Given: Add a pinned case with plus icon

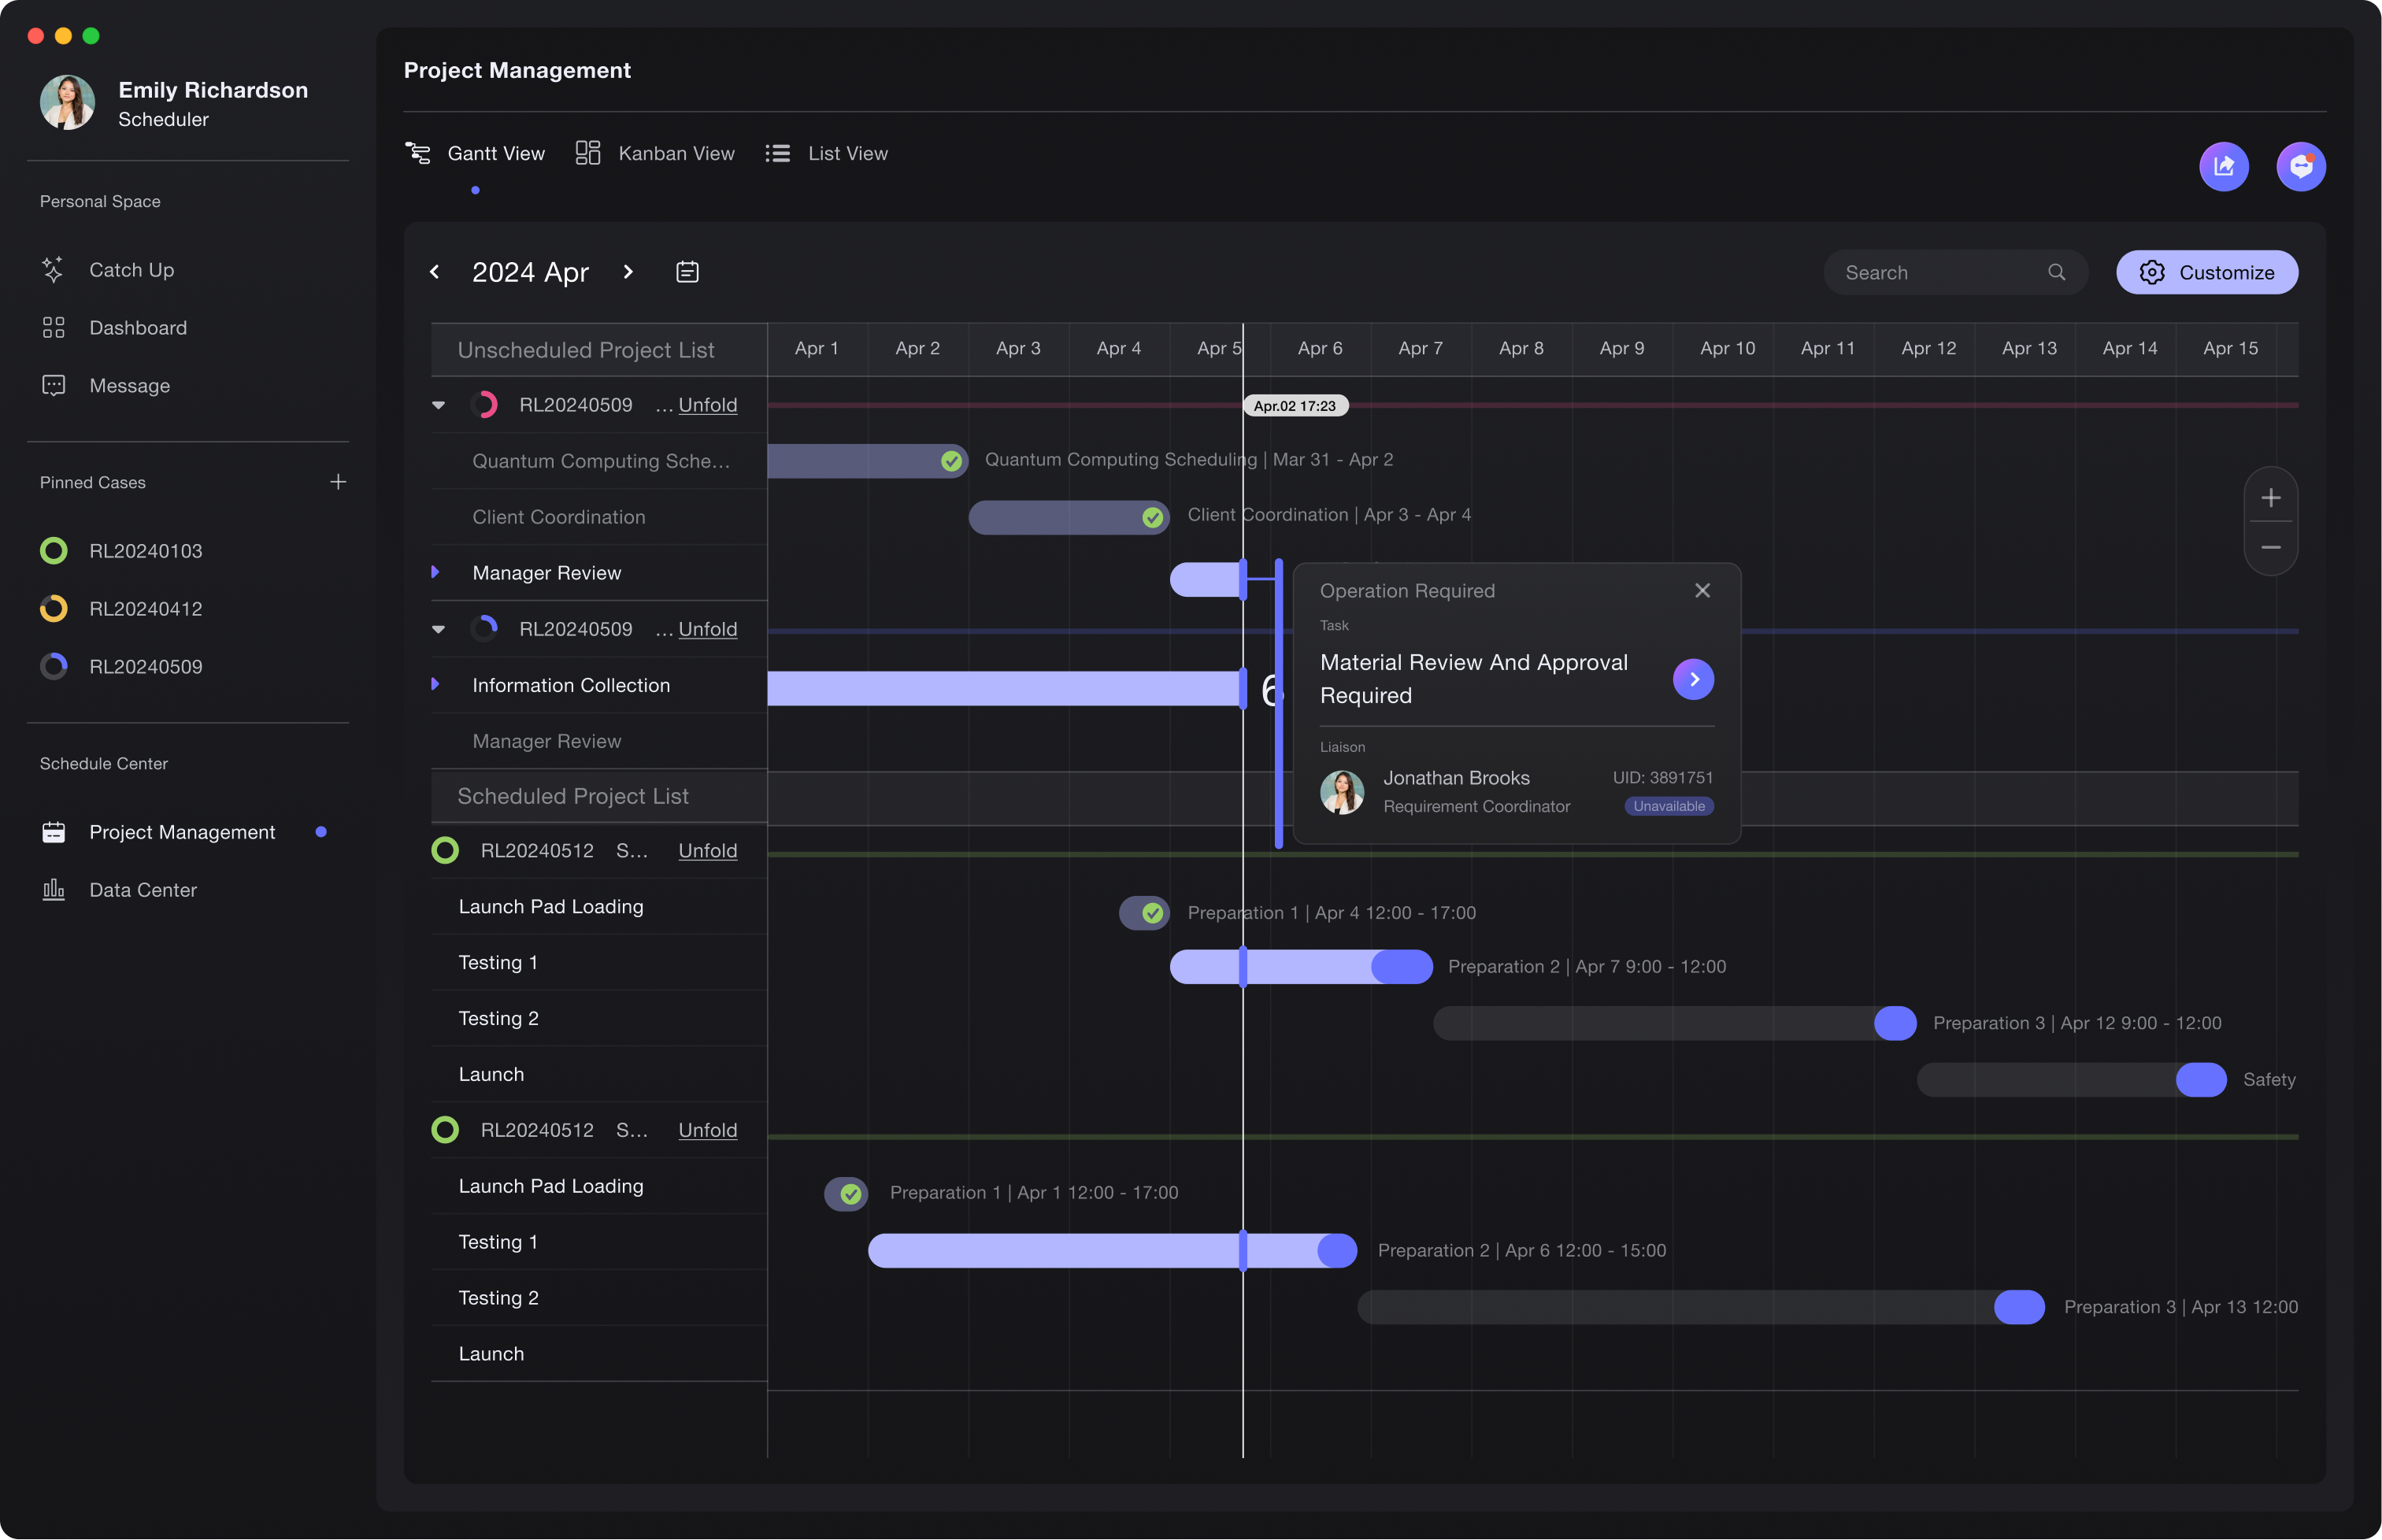Looking at the screenshot, I should click(x=338, y=482).
